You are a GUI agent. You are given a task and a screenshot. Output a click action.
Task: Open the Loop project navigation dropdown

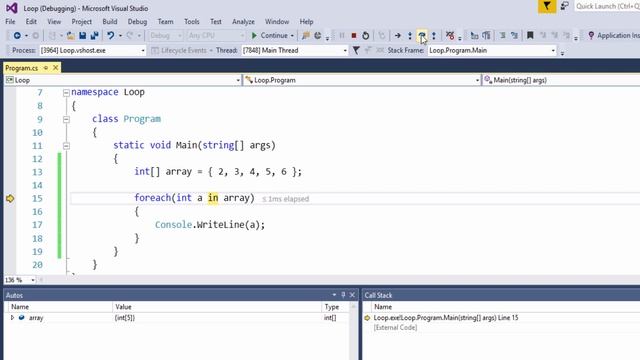click(x=122, y=80)
